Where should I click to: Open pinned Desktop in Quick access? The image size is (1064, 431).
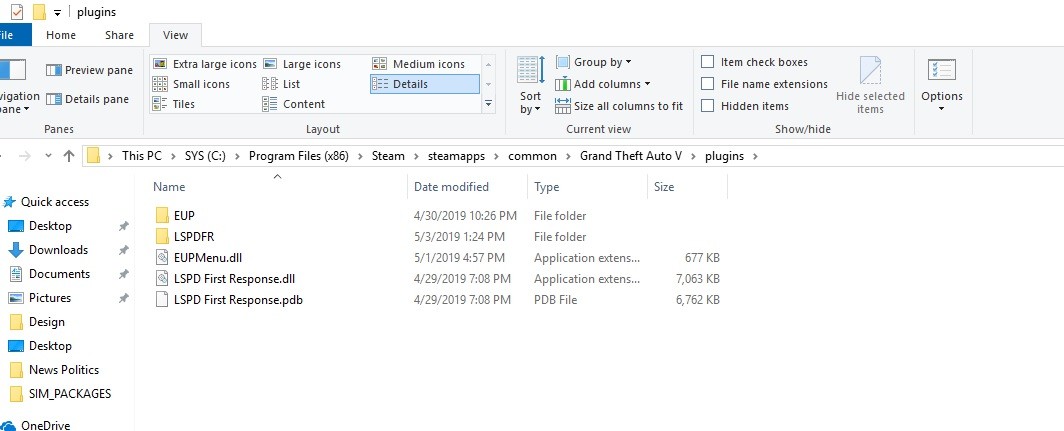(50, 226)
